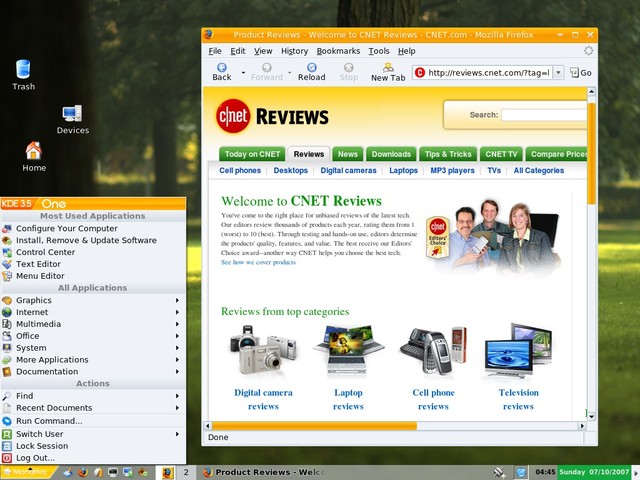Click the Reload page icon
This screenshot has height=480, width=640.
point(311,67)
